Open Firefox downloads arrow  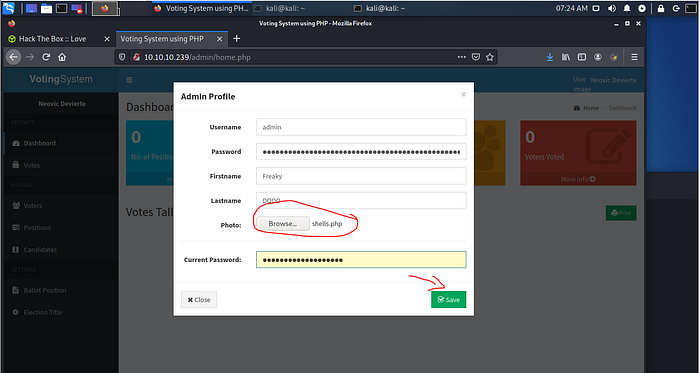tap(550, 57)
